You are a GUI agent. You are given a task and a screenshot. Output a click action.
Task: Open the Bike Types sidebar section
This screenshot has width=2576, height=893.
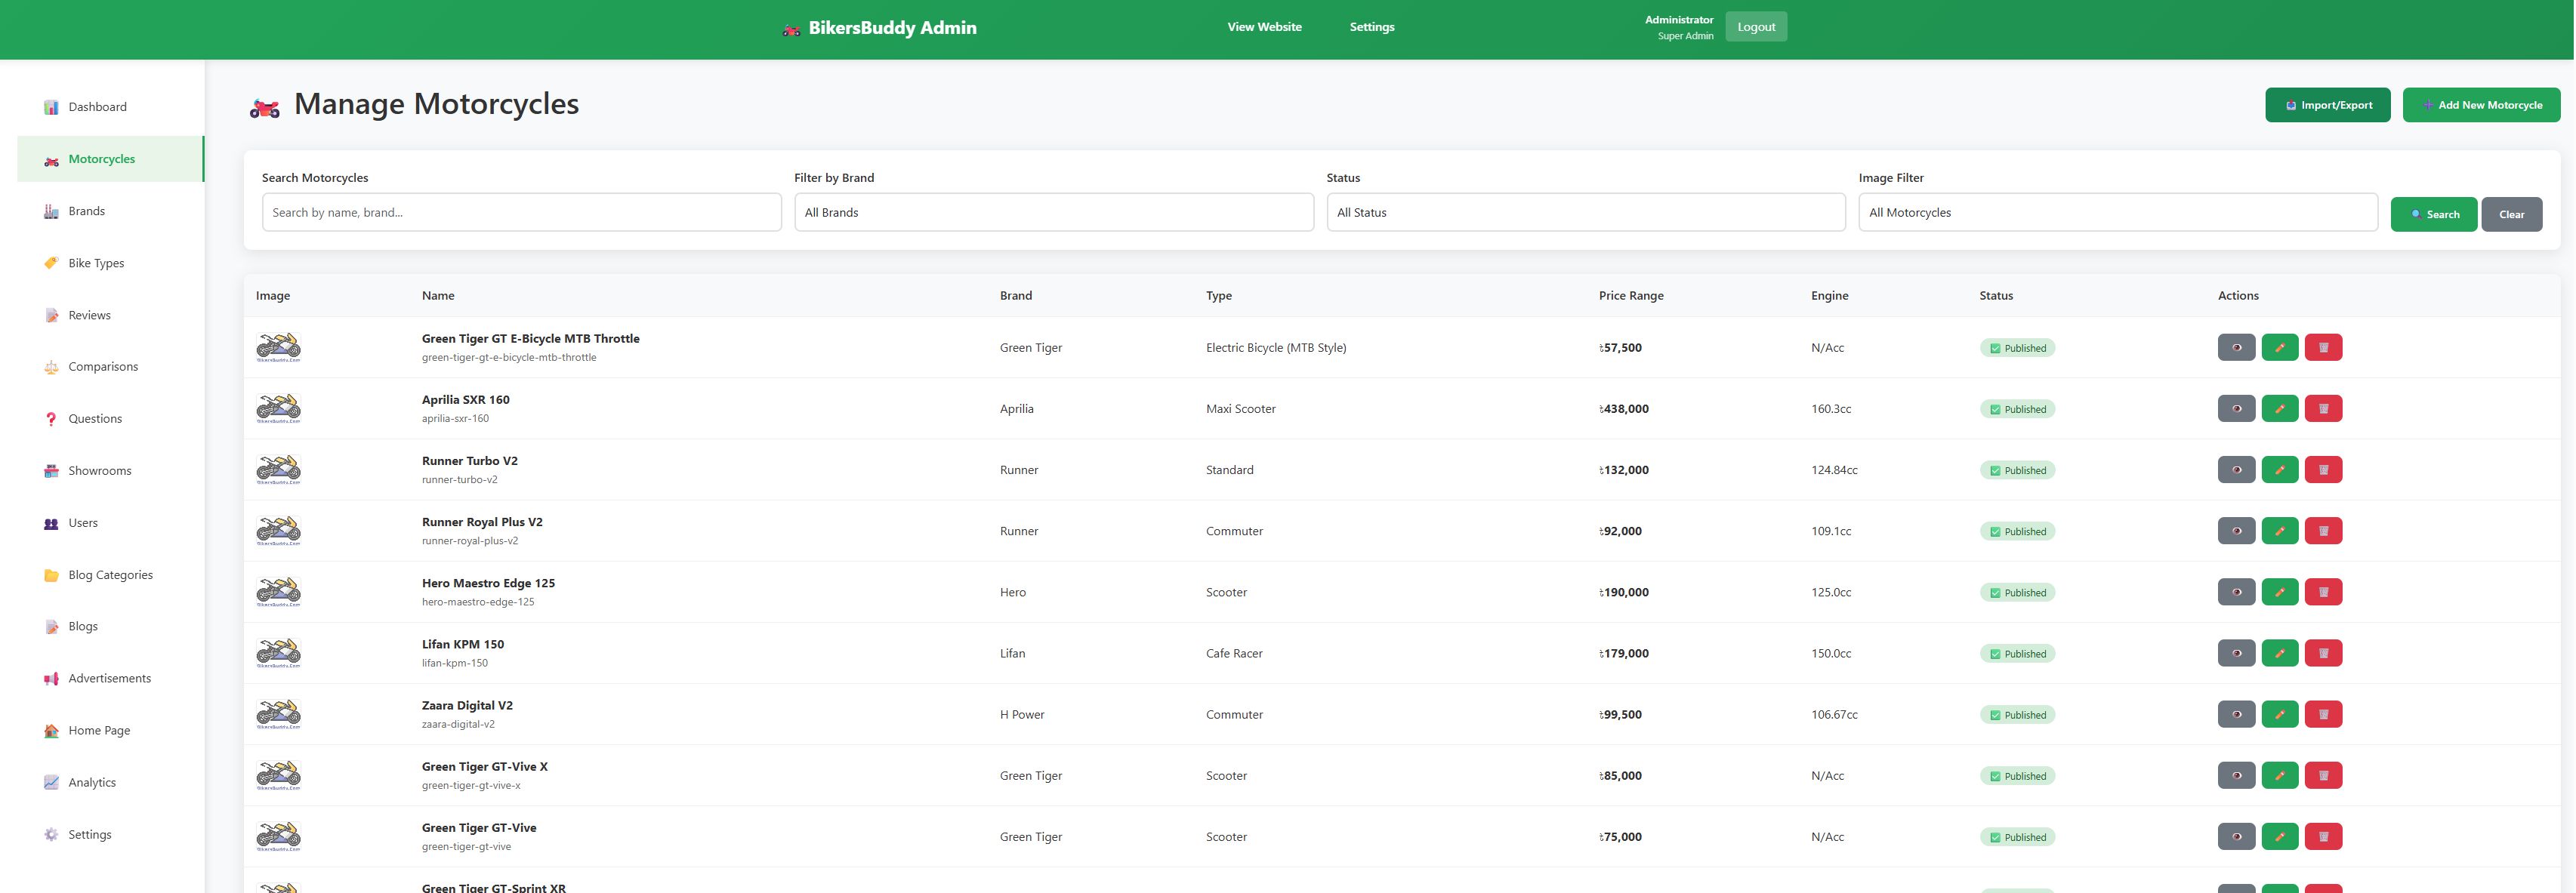point(96,263)
